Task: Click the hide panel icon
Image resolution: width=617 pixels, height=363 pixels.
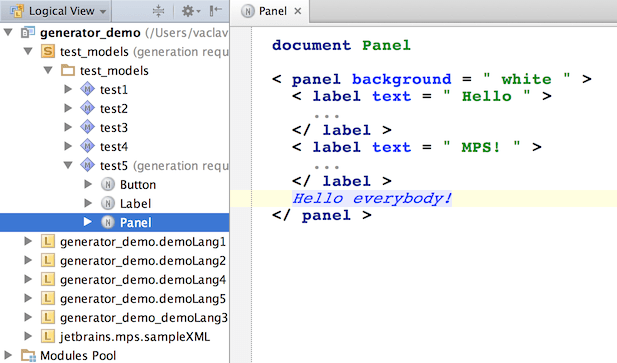Action: pos(216,11)
